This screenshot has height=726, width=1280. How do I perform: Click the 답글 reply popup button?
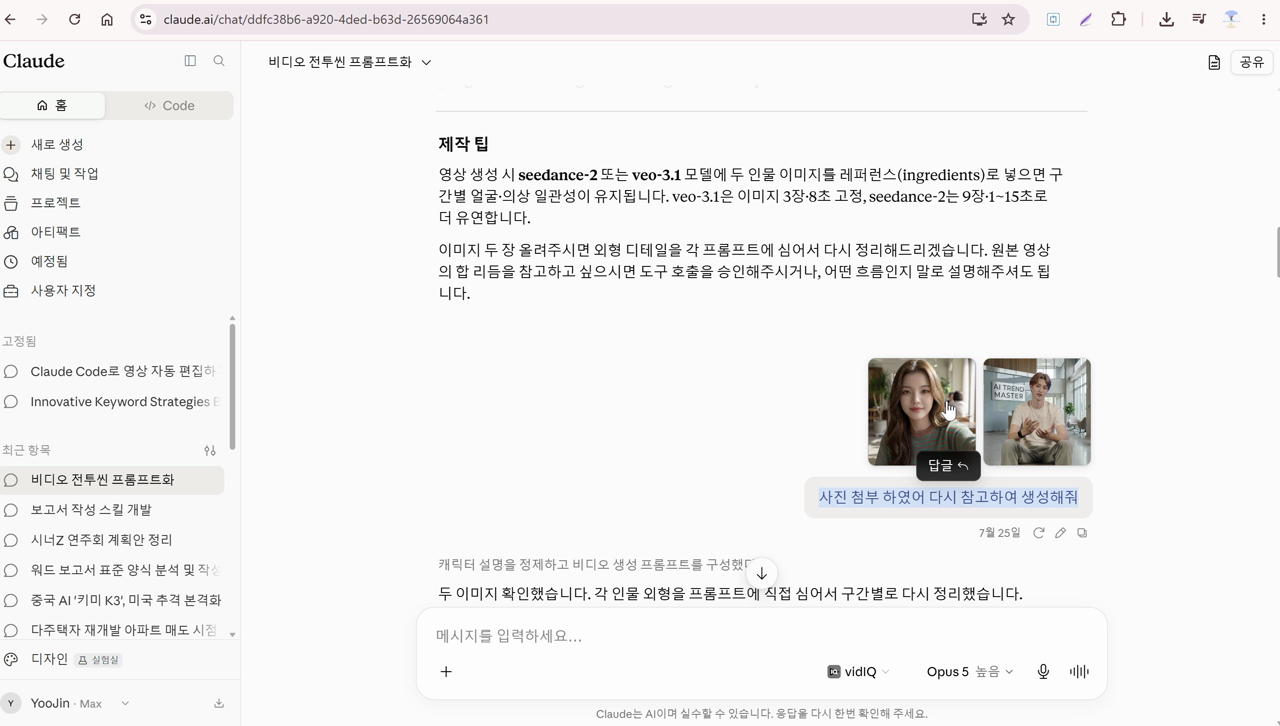(948, 466)
